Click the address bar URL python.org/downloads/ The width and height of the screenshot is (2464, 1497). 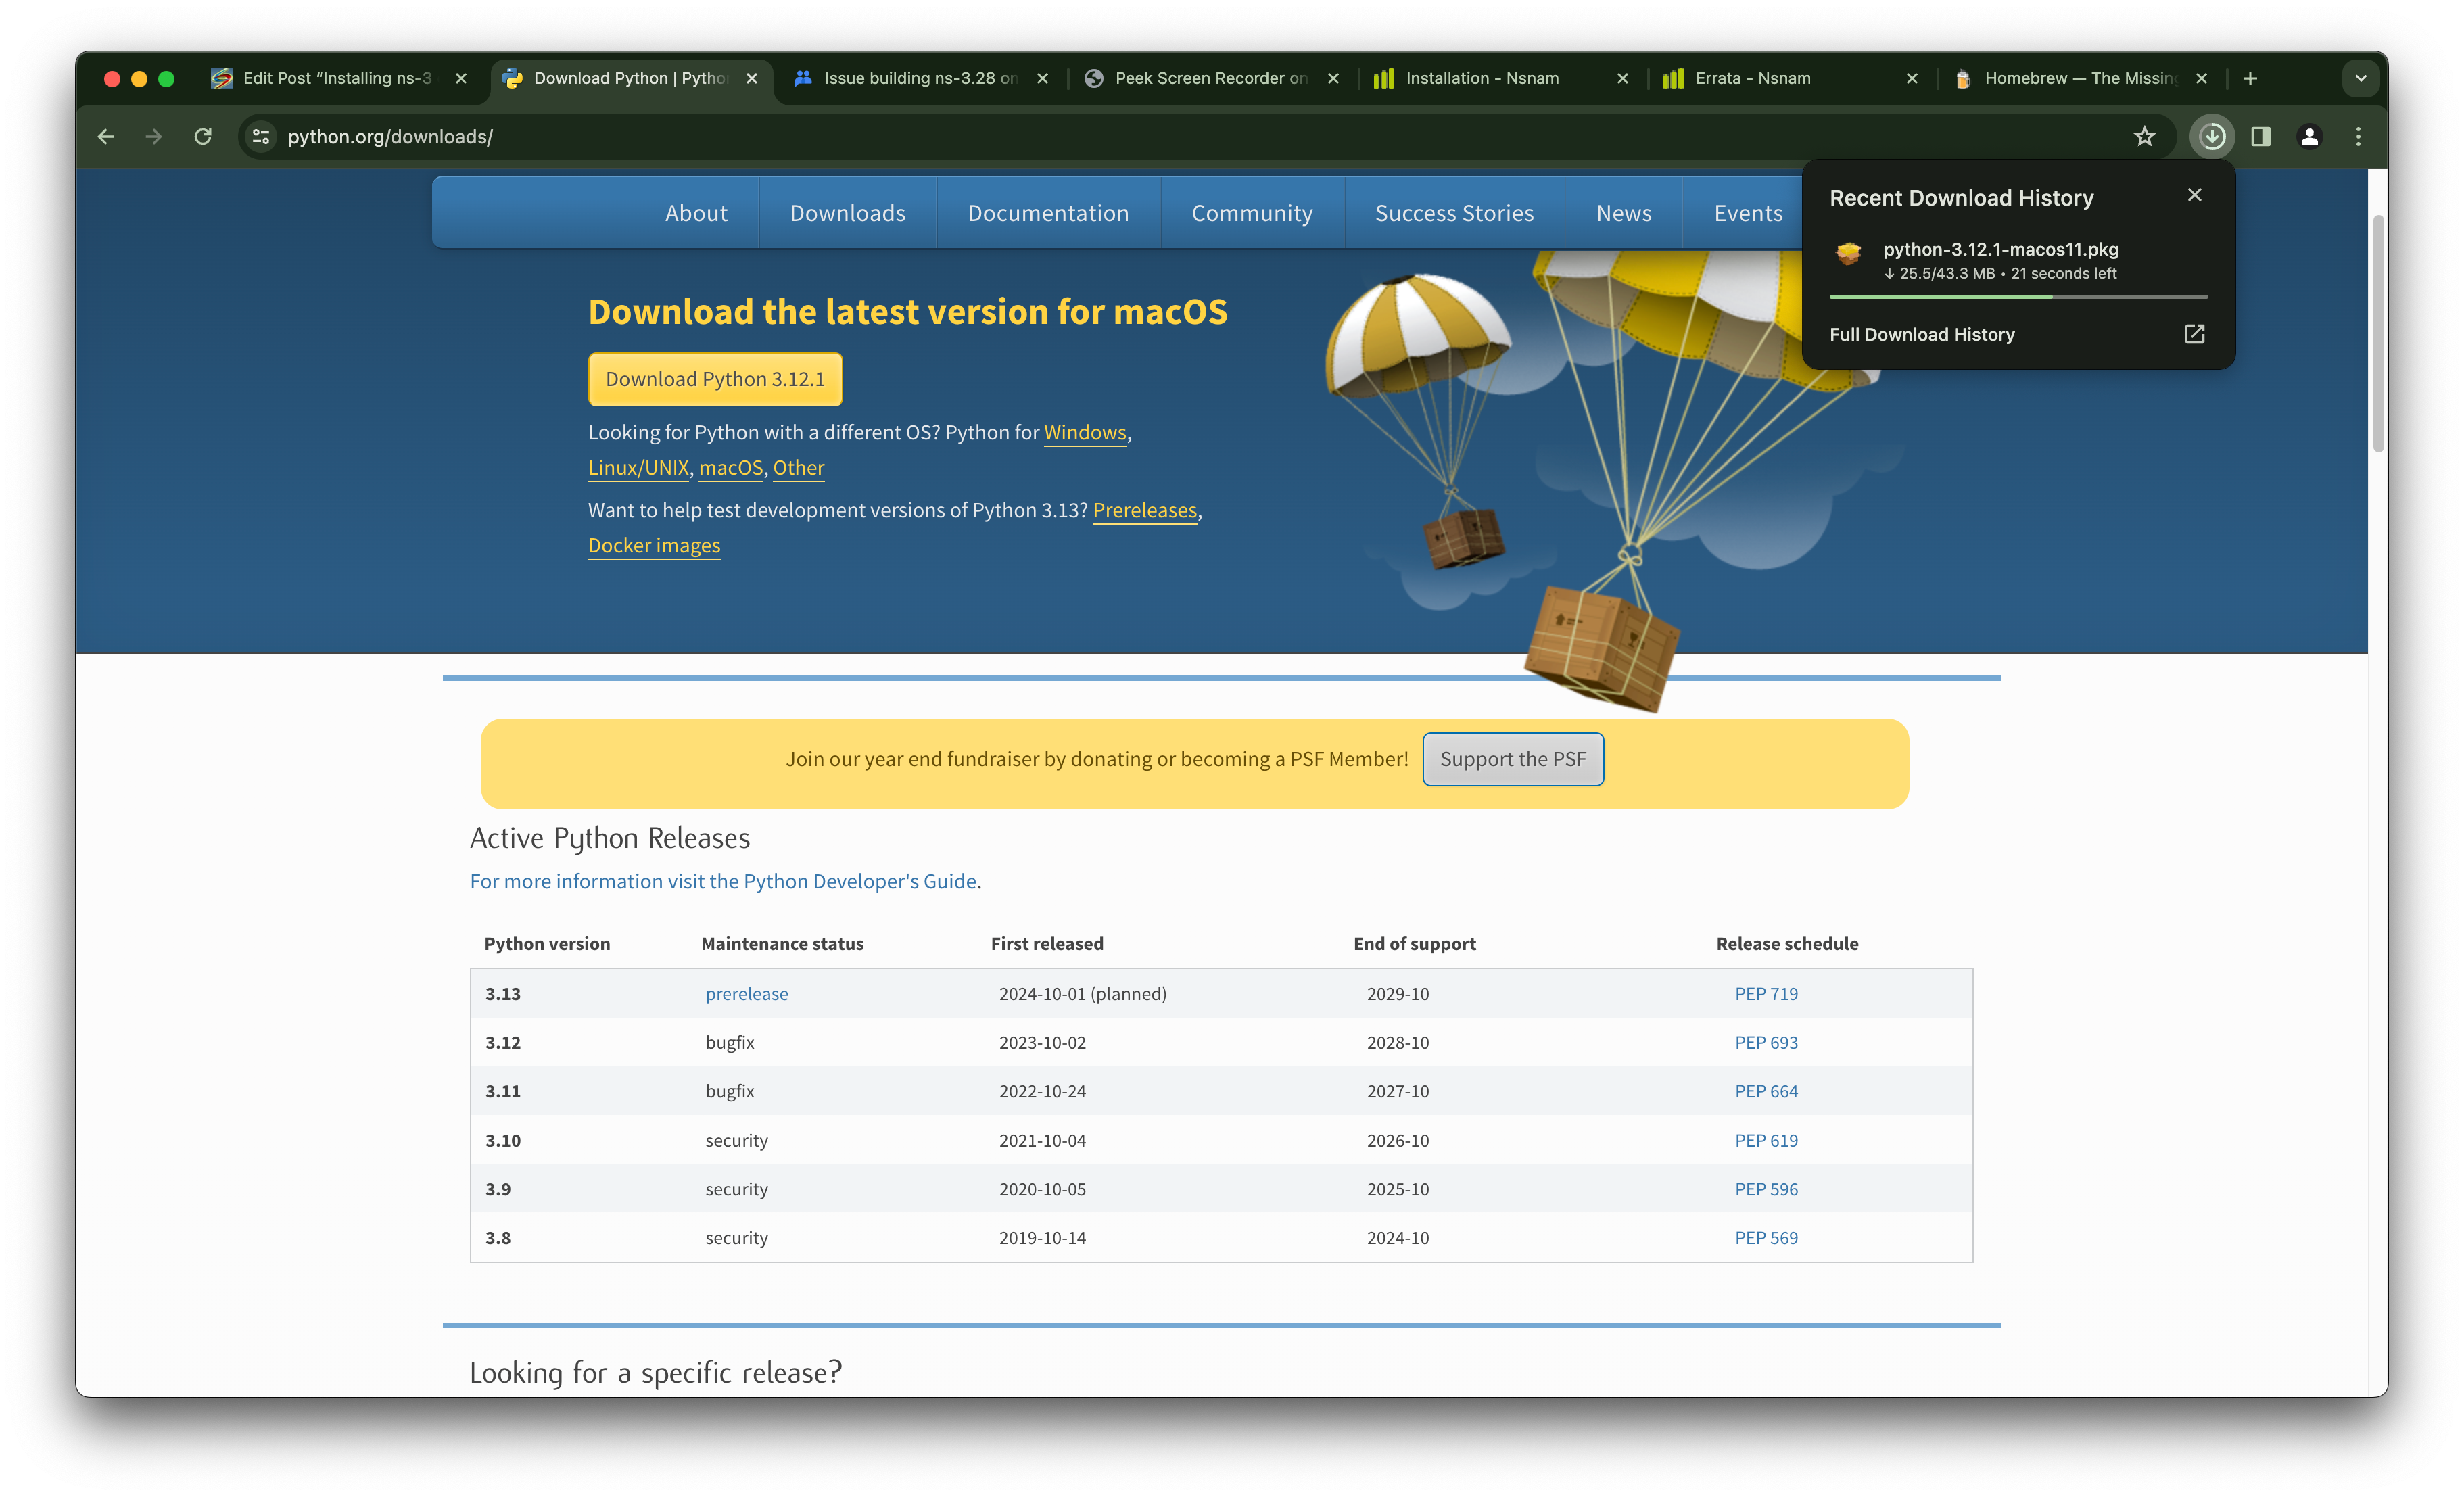[x=390, y=136]
